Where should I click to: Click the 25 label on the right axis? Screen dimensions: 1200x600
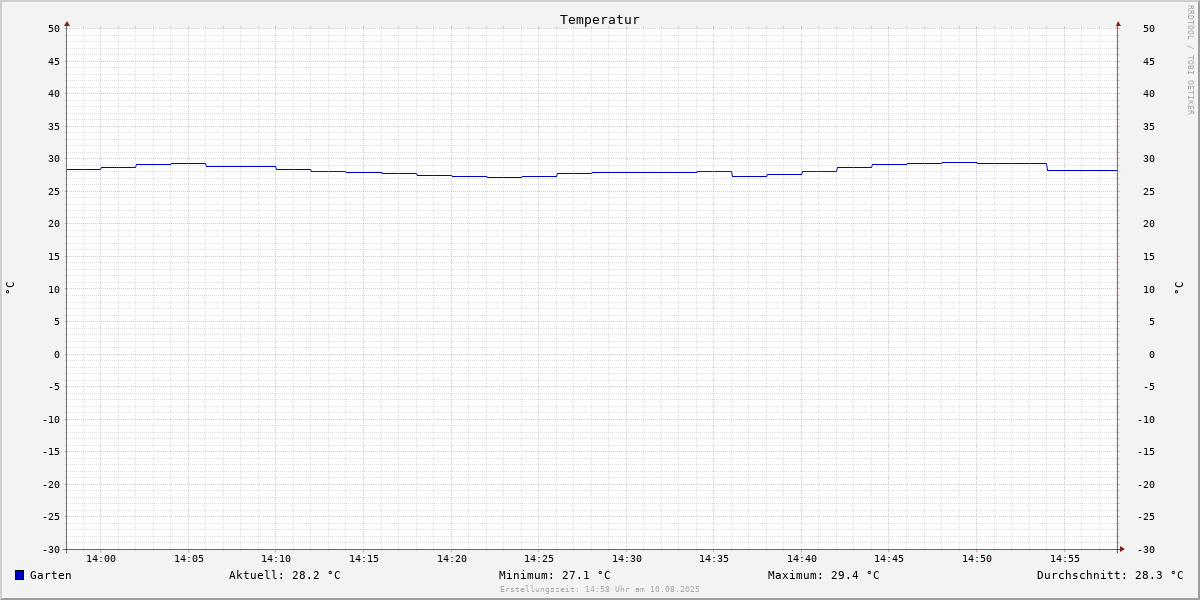[x=1149, y=192]
